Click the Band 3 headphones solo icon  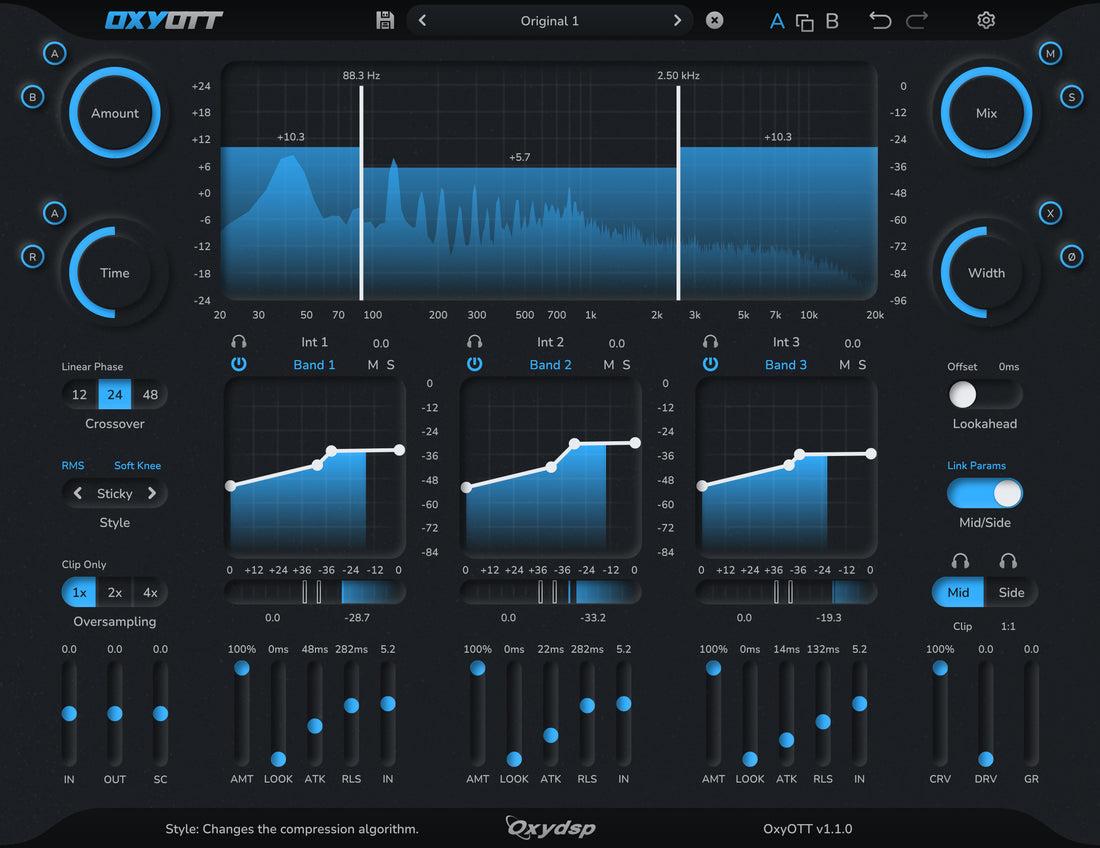click(x=710, y=341)
